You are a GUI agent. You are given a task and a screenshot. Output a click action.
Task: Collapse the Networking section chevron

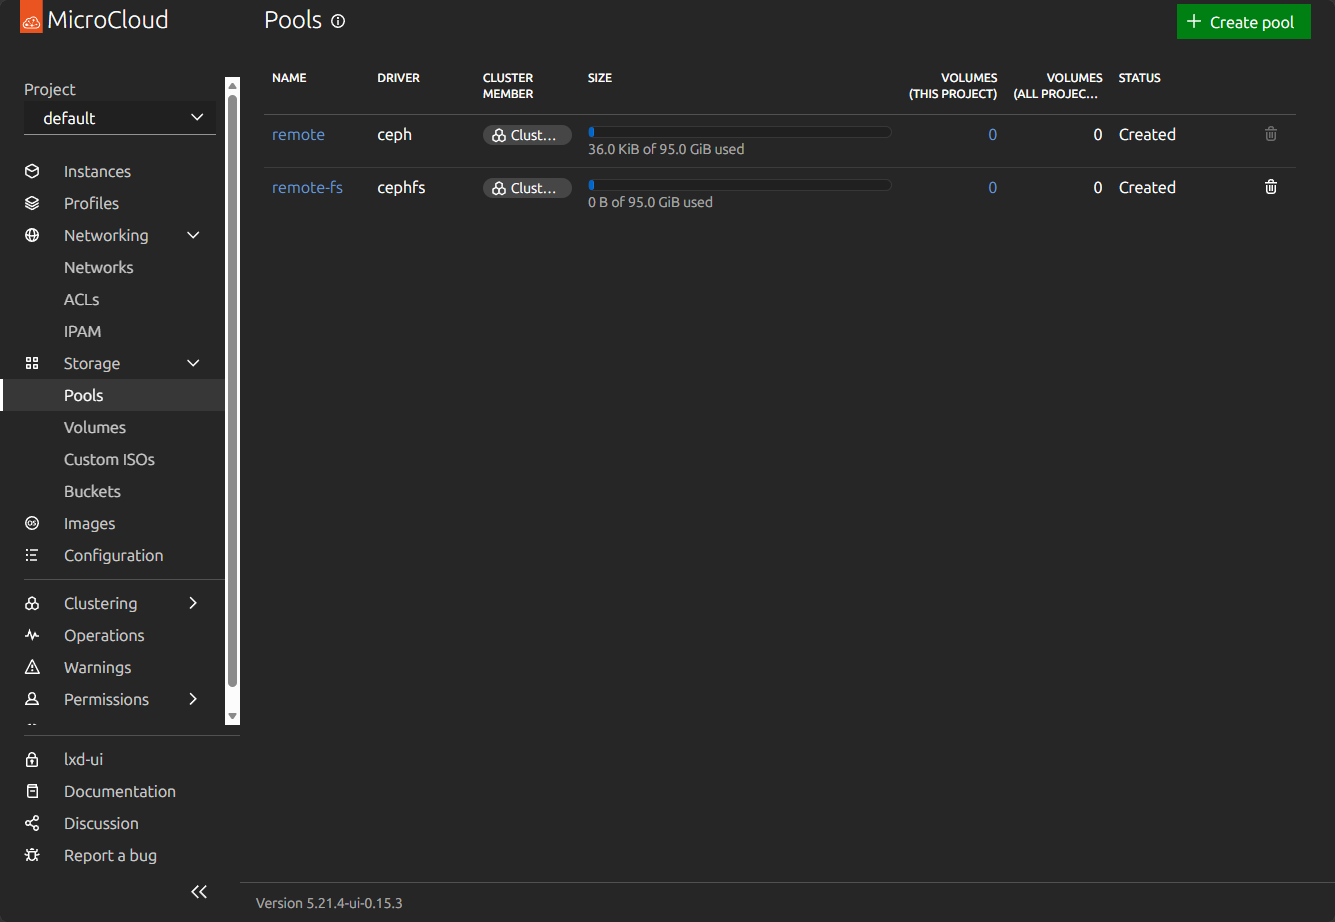(x=194, y=235)
